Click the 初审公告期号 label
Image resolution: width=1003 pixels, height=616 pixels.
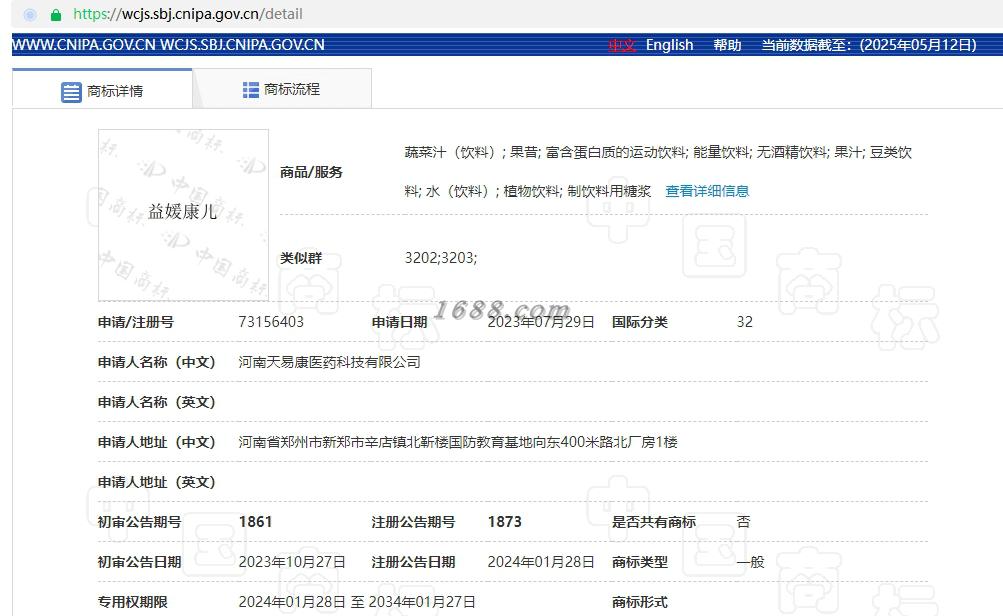(139, 522)
